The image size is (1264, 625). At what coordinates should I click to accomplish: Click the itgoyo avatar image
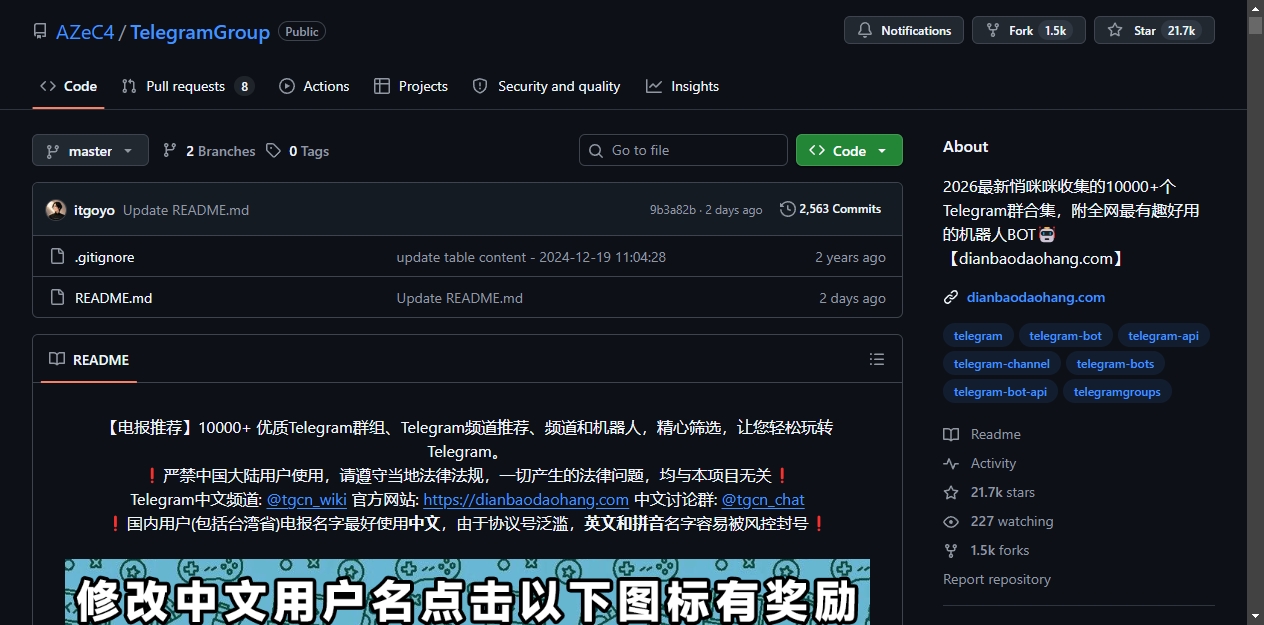tap(56, 210)
